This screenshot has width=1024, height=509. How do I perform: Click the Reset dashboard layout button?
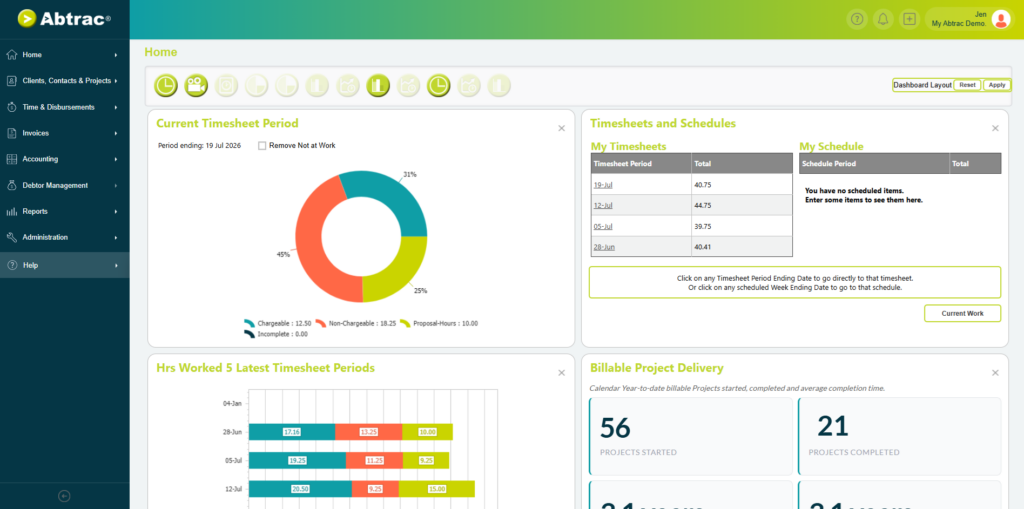tap(967, 85)
